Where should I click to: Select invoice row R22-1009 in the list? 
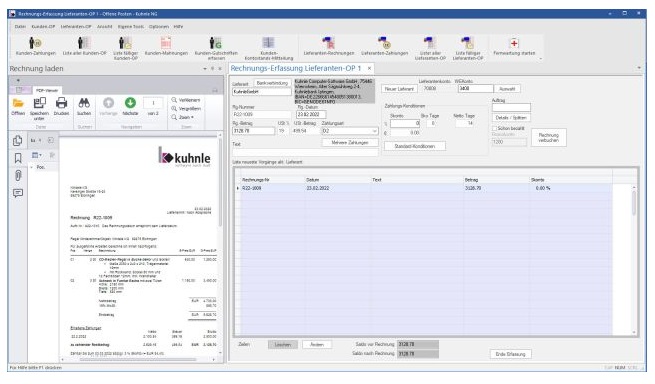pos(424,188)
